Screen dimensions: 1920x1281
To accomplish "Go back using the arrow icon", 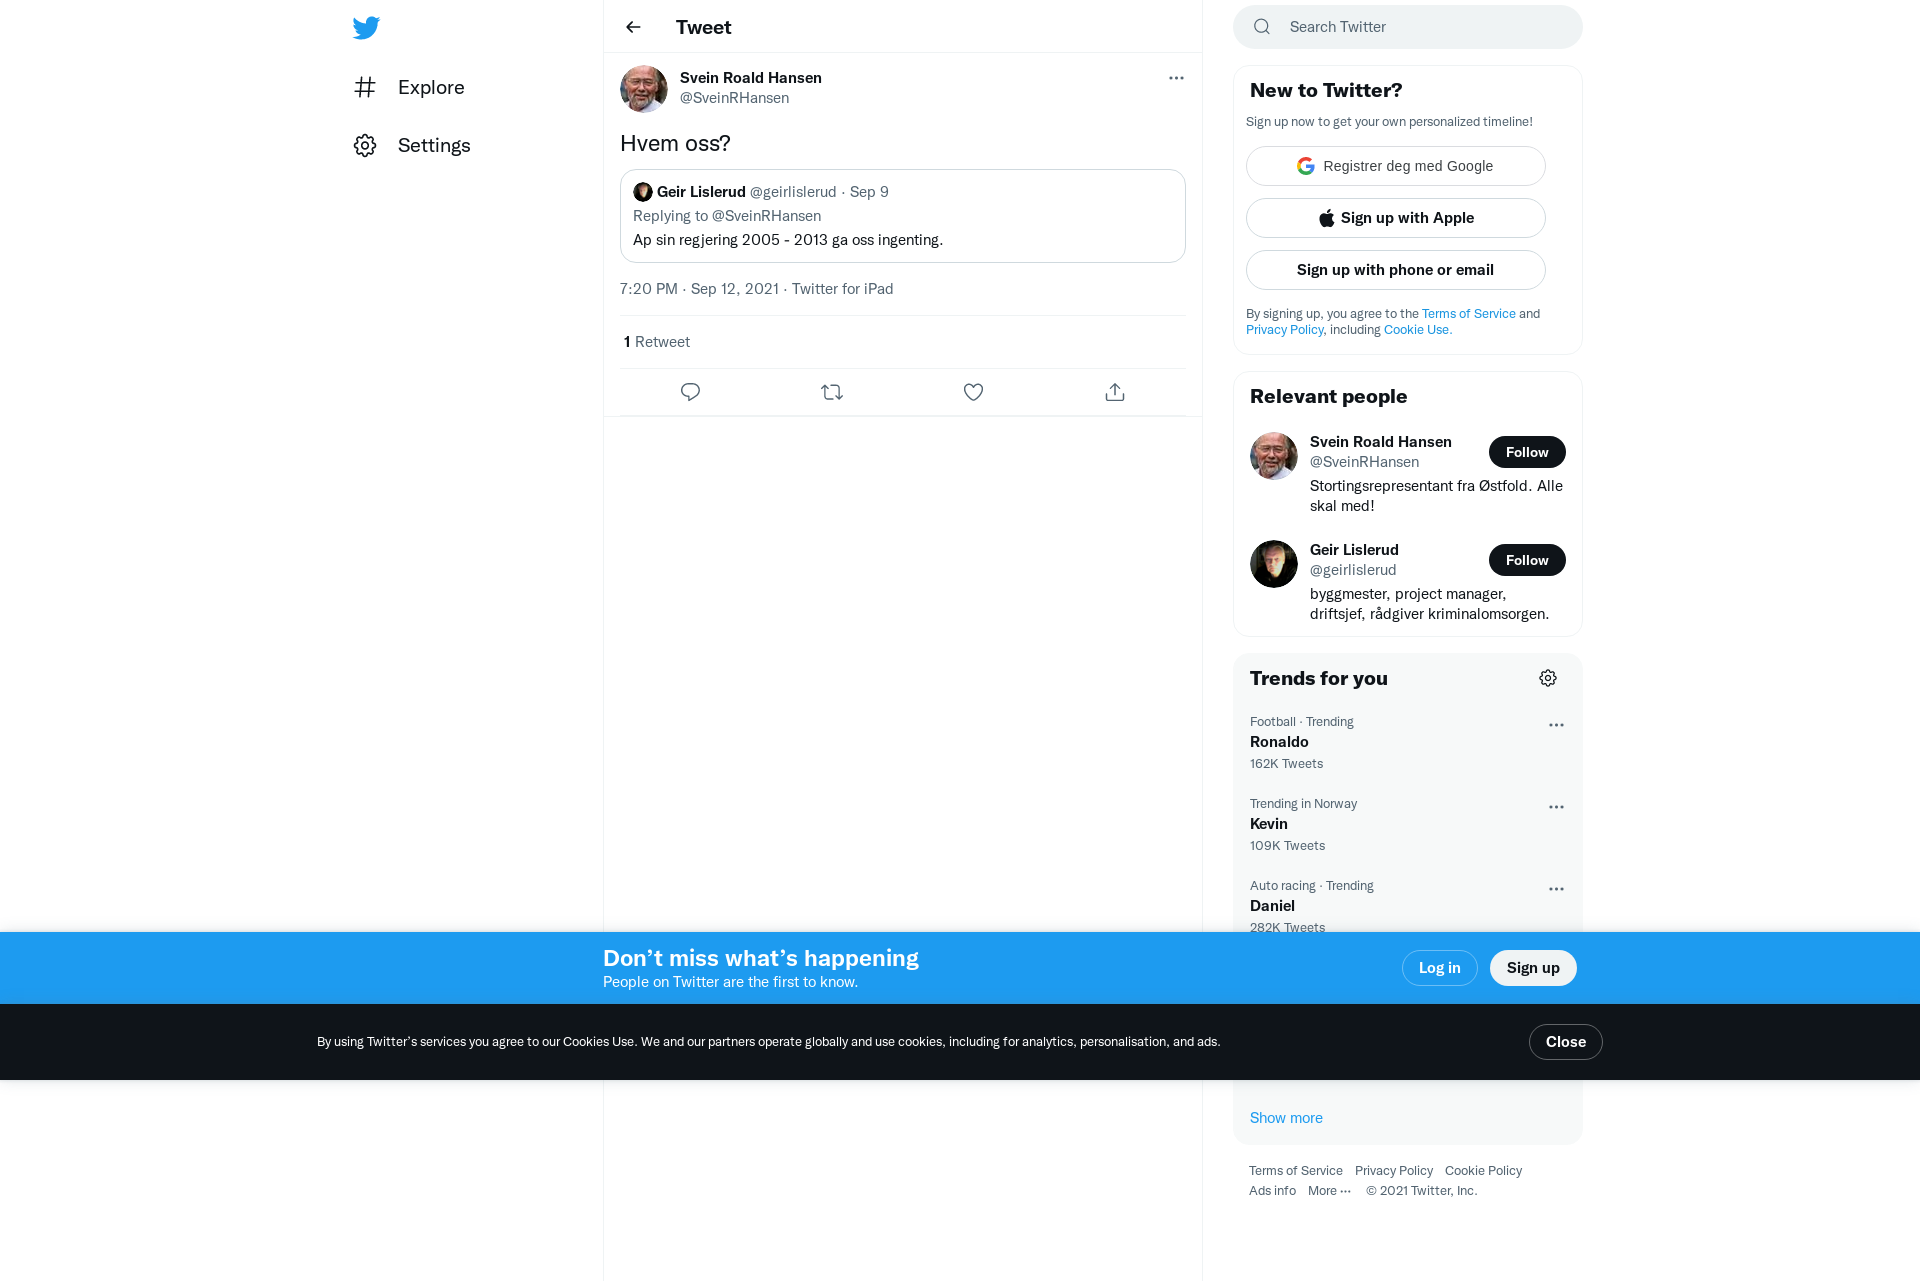I will tap(633, 27).
